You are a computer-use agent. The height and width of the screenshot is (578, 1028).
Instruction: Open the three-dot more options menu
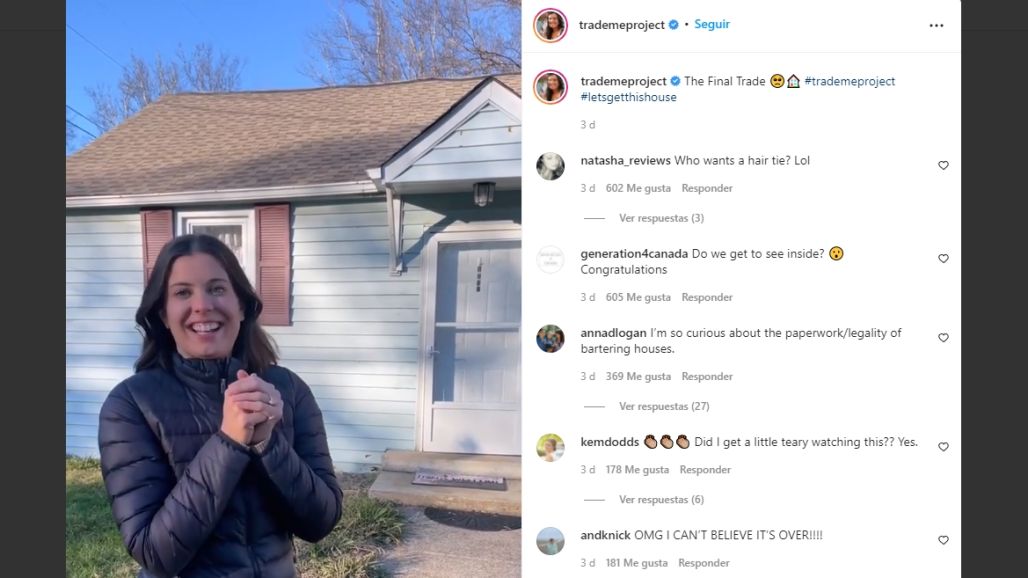pos(936,26)
